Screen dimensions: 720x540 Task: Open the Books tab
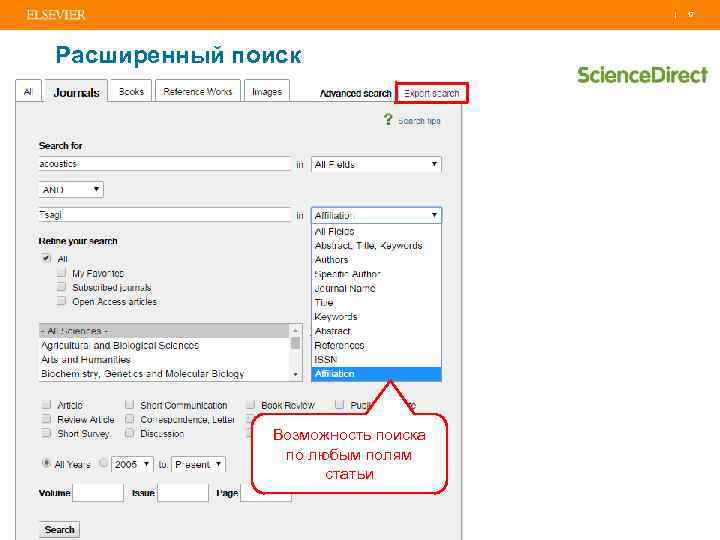[131, 91]
